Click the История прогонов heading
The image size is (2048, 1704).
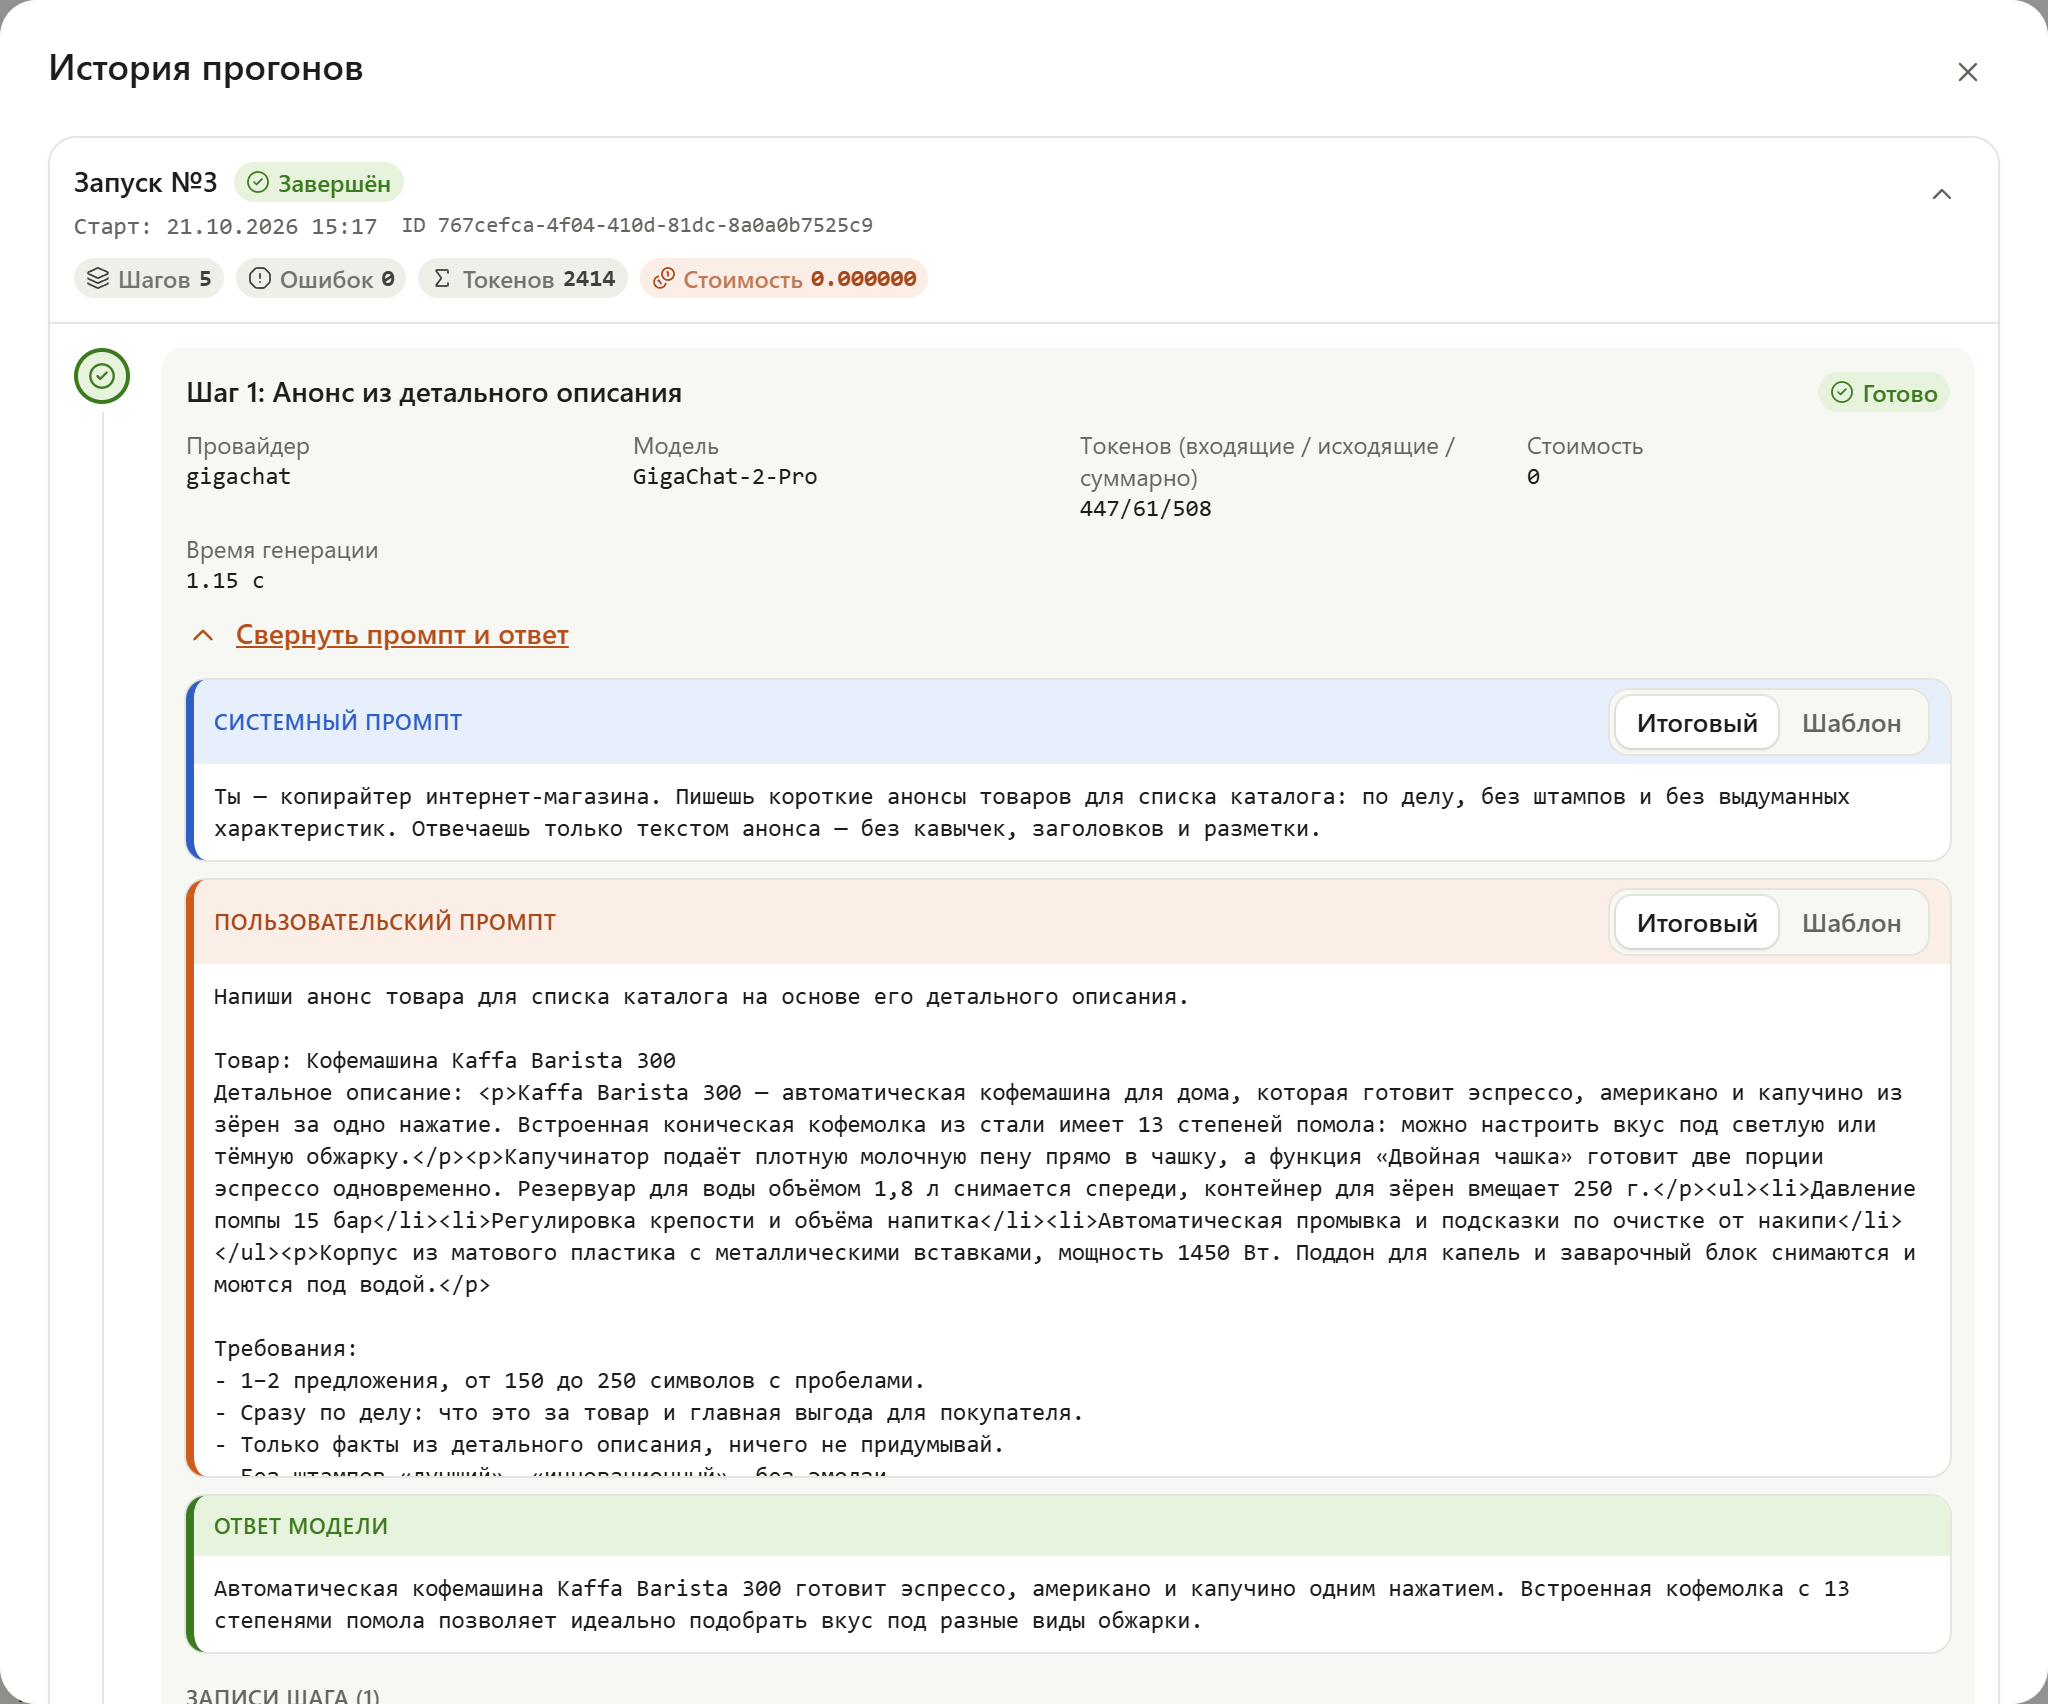point(206,68)
